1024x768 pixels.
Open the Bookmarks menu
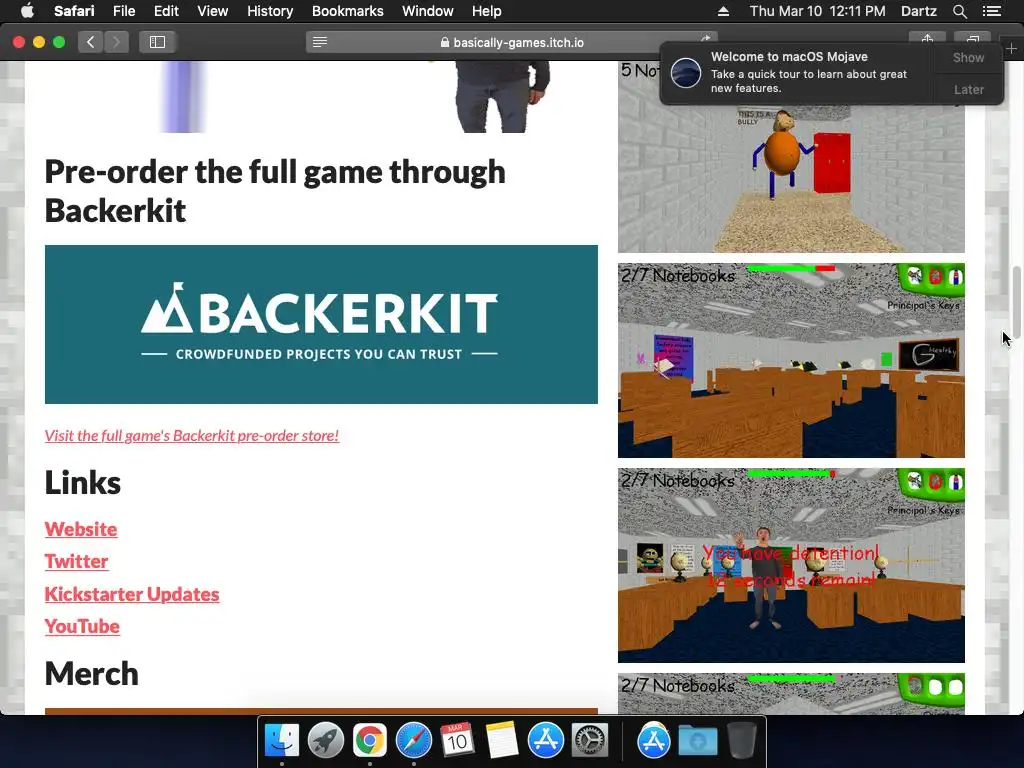pyautogui.click(x=347, y=11)
